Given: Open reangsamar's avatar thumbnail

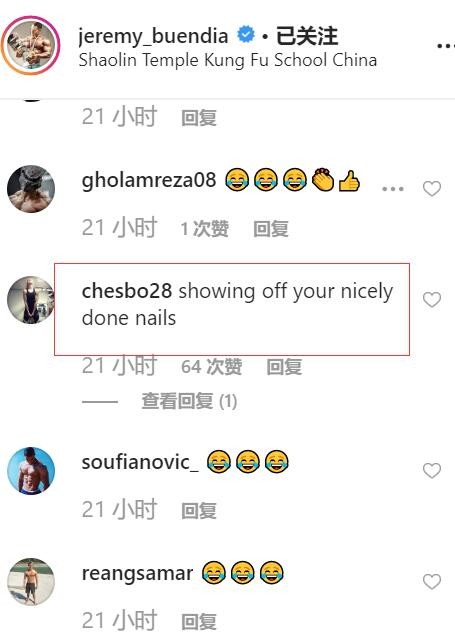Looking at the screenshot, I should tap(31, 582).
